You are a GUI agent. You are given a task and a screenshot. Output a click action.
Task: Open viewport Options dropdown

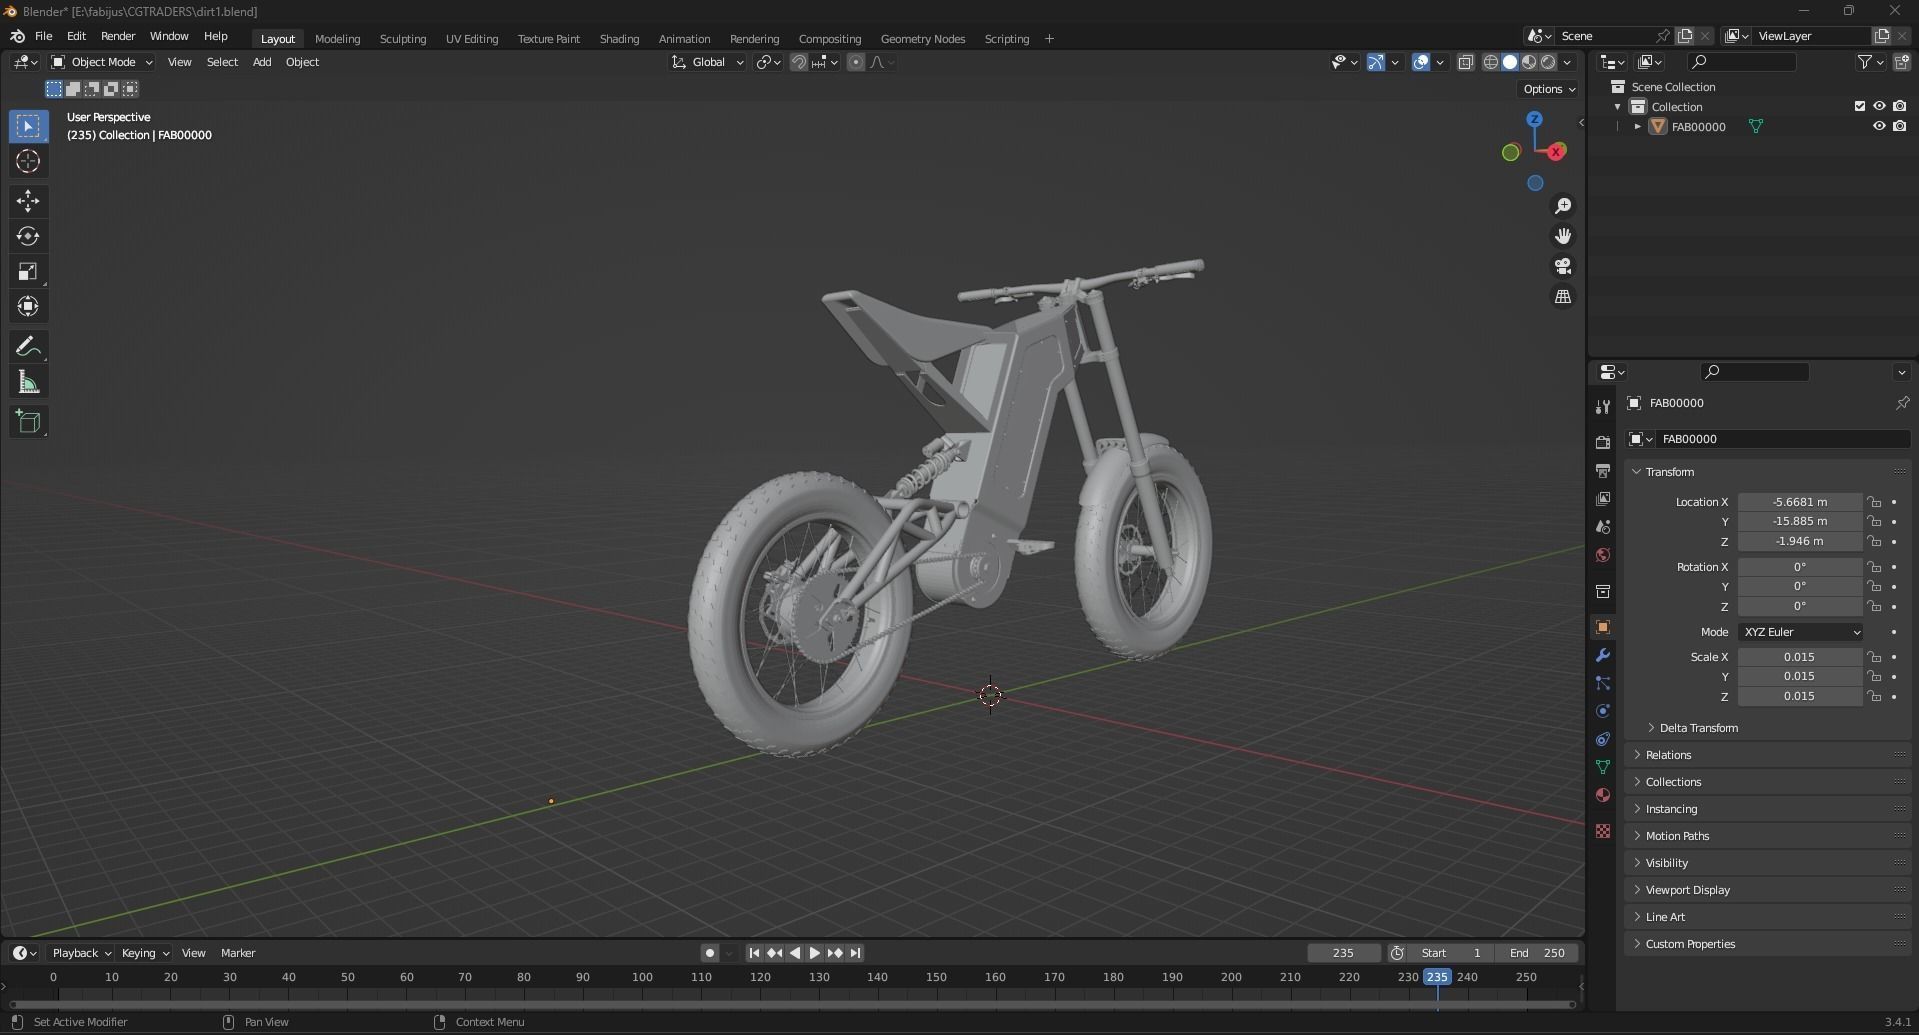pos(1549,89)
